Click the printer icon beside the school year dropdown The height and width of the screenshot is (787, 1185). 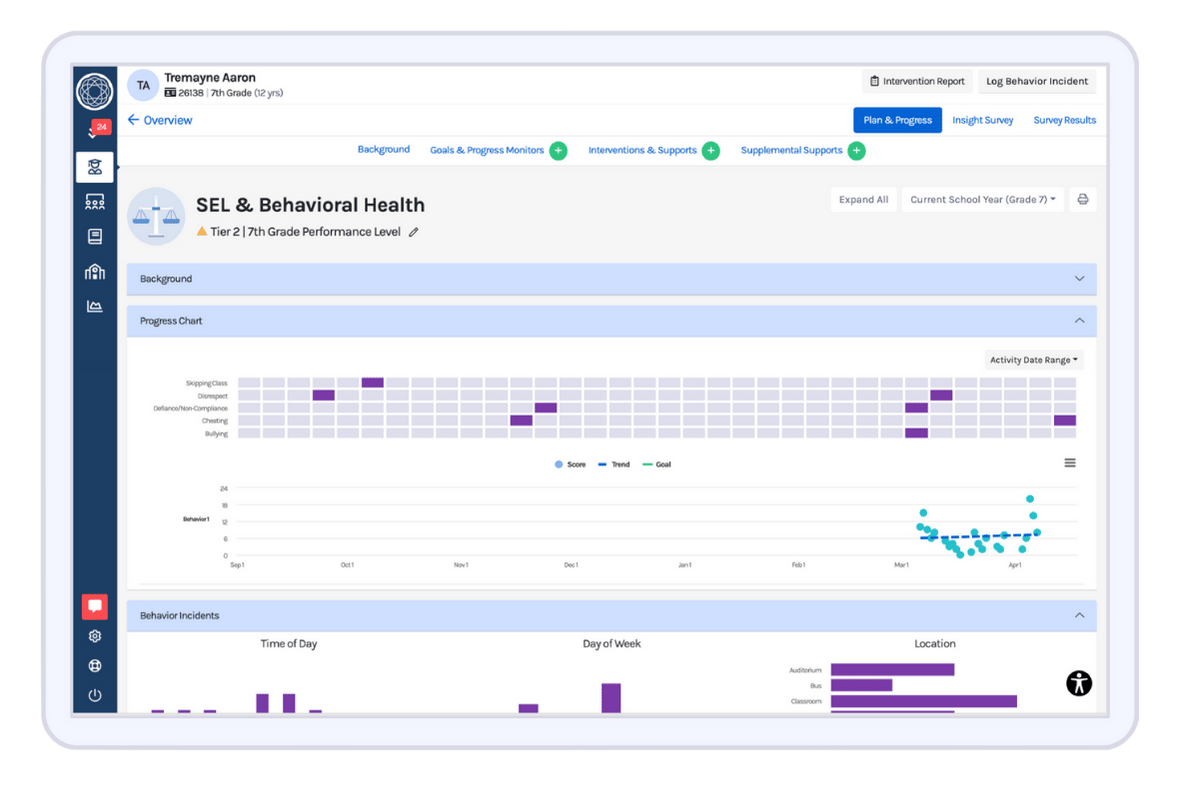tap(1082, 199)
